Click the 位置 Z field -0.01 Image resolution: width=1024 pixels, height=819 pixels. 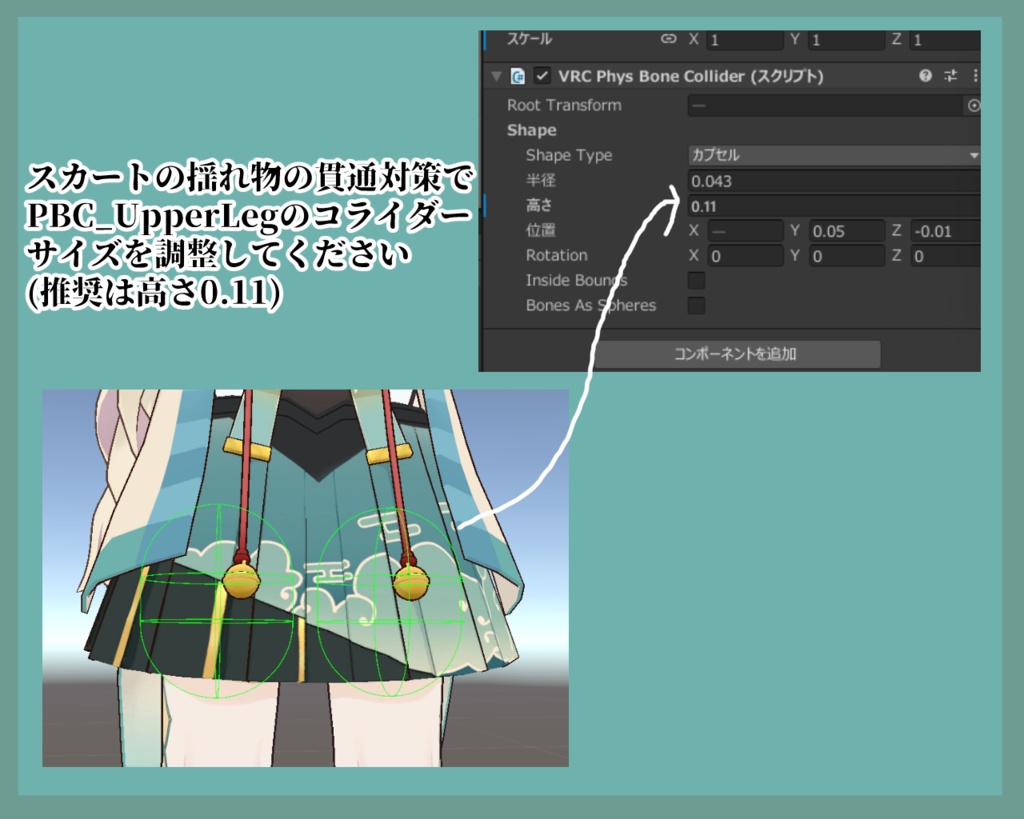945,231
